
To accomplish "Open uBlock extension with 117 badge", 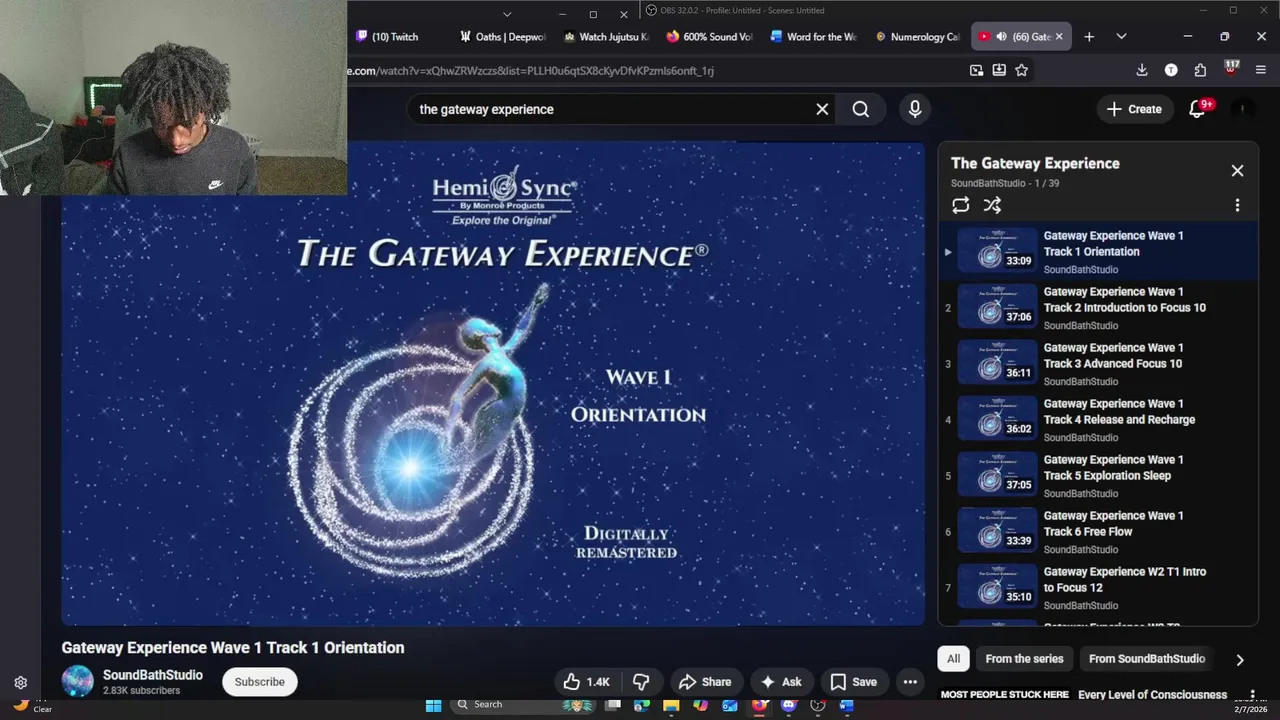I will point(1231,69).
